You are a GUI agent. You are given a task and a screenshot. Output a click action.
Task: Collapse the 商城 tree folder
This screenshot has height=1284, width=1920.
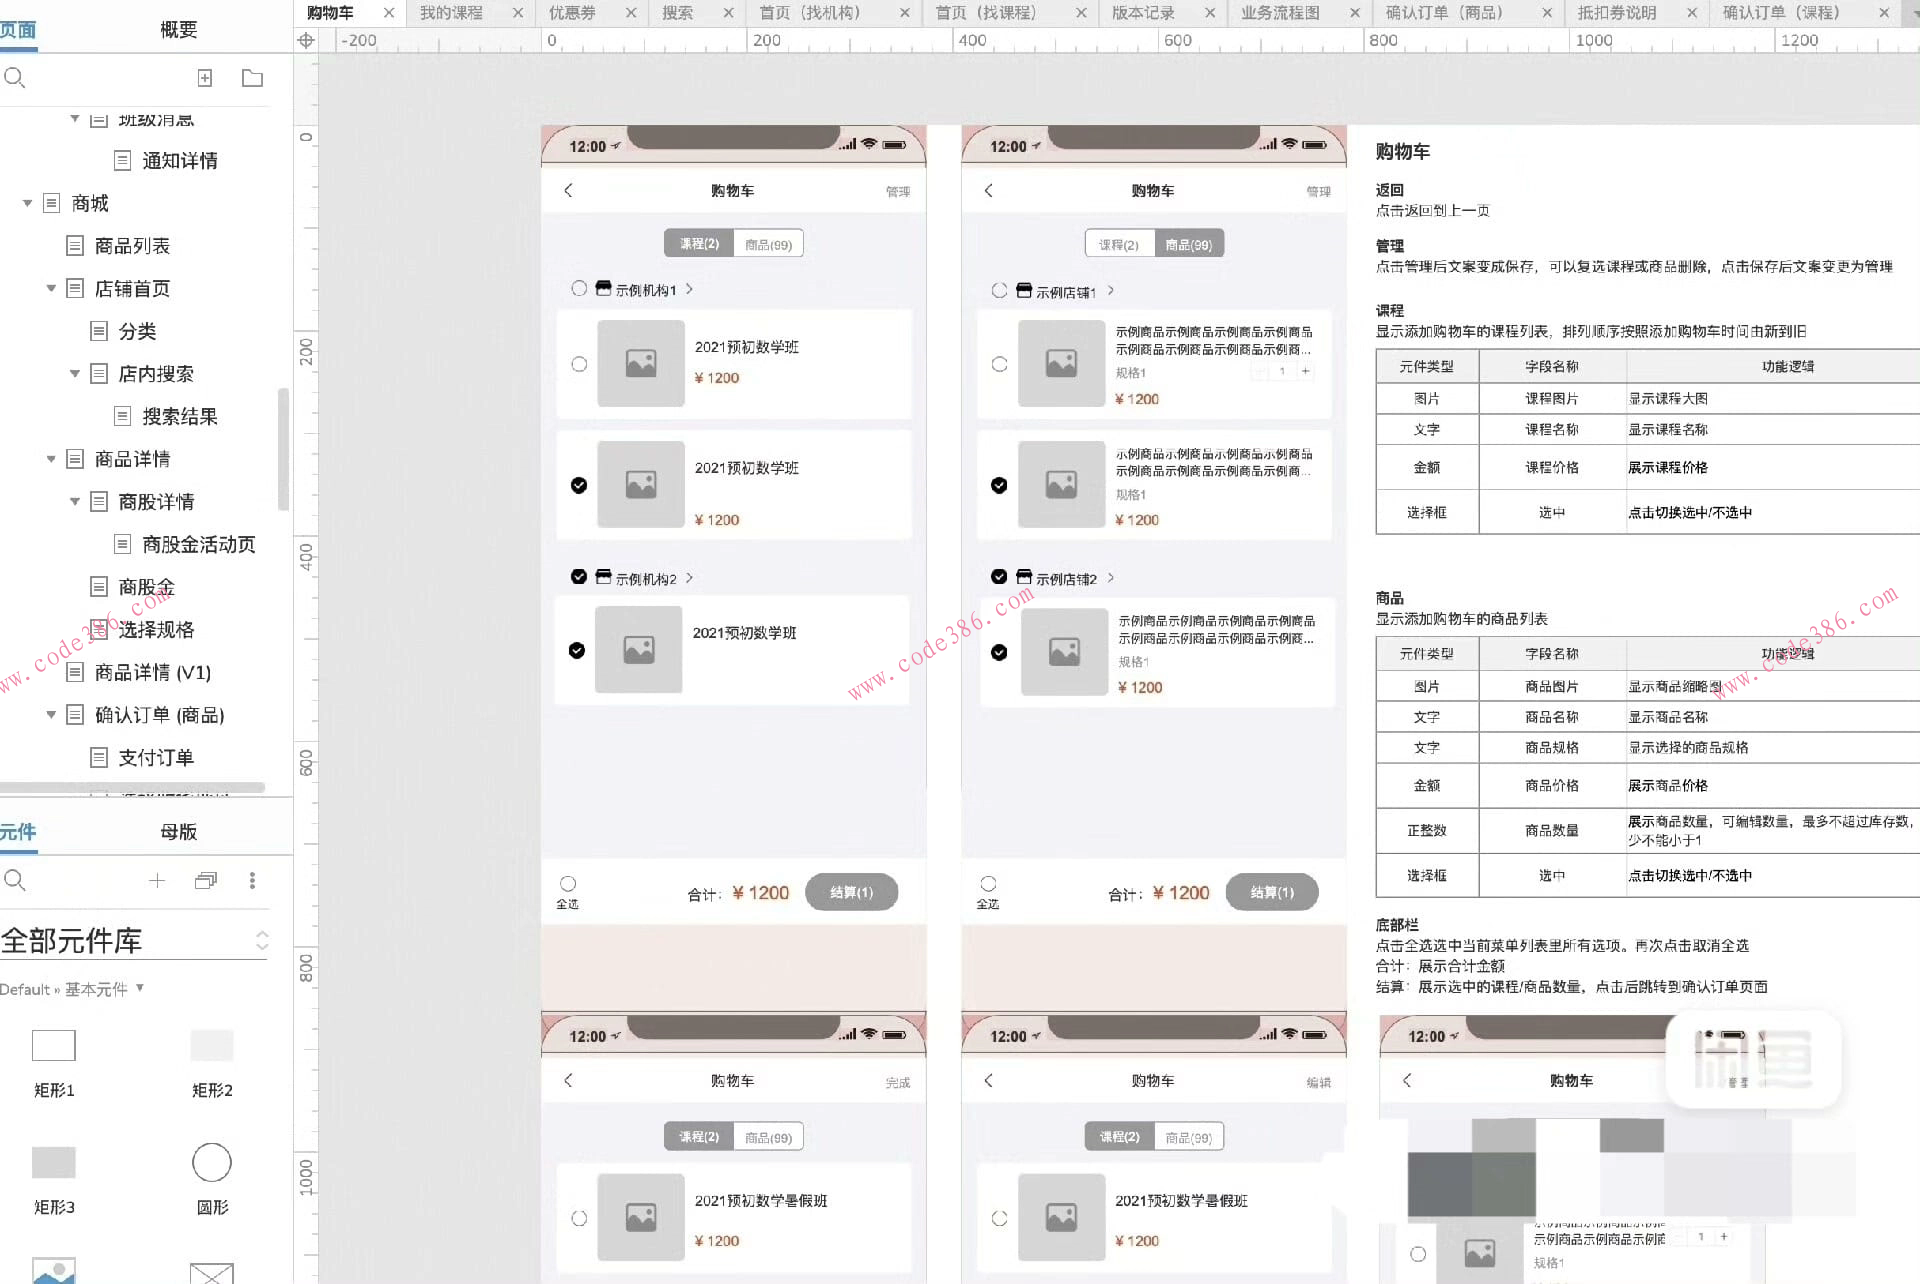coord(28,203)
